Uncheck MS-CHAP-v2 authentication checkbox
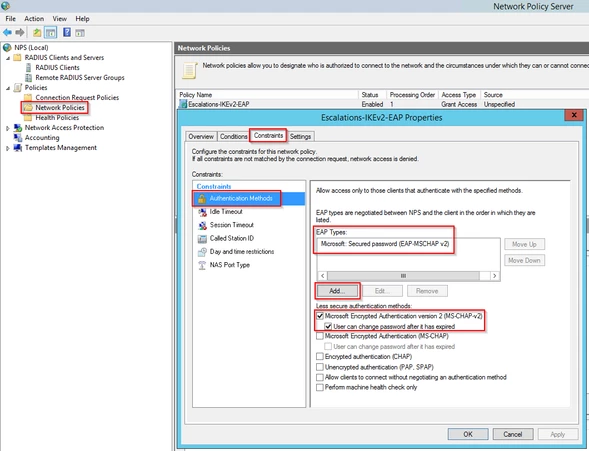Viewport: 589px width, 451px height. pyautogui.click(x=320, y=316)
